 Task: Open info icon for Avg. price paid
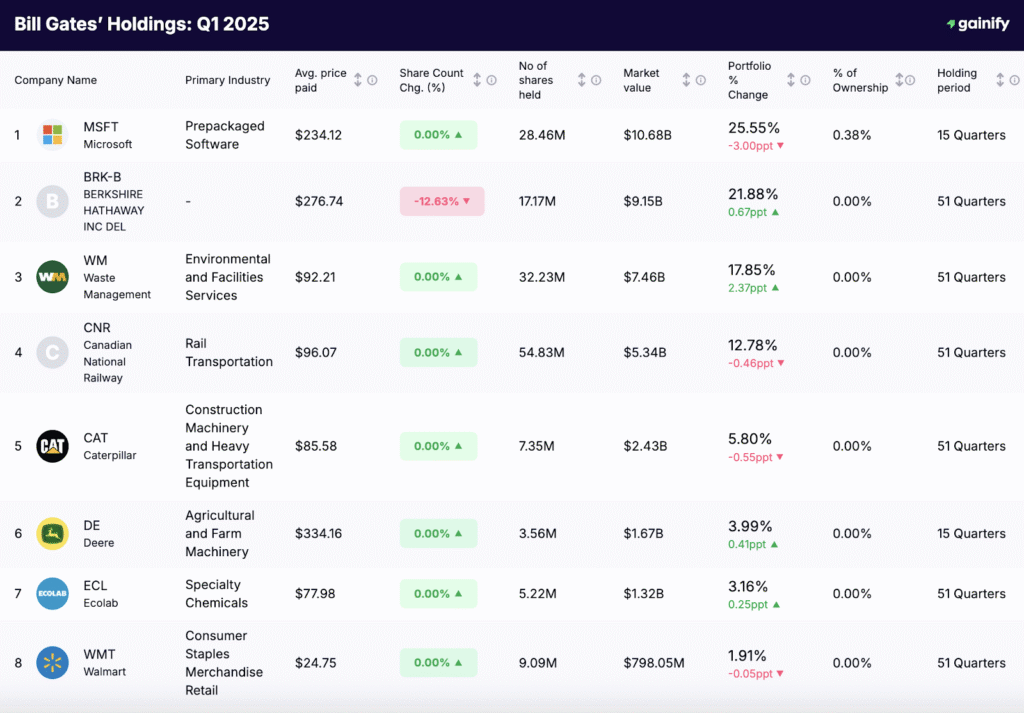point(372,80)
